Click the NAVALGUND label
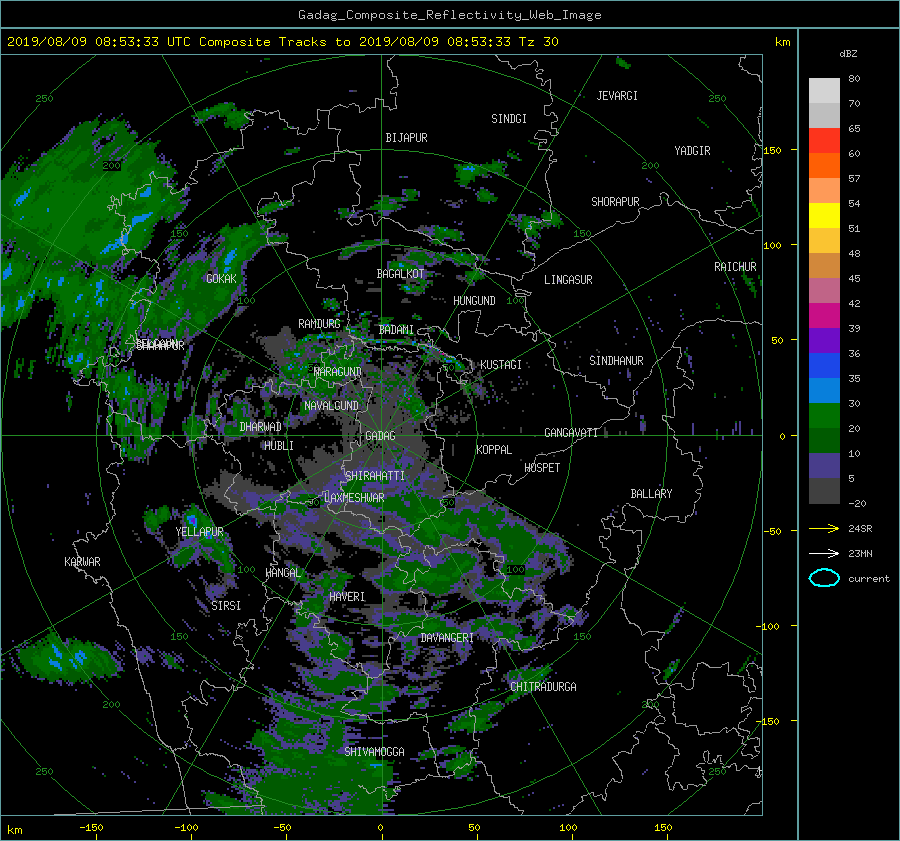900x841 pixels. pyautogui.click(x=331, y=406)
